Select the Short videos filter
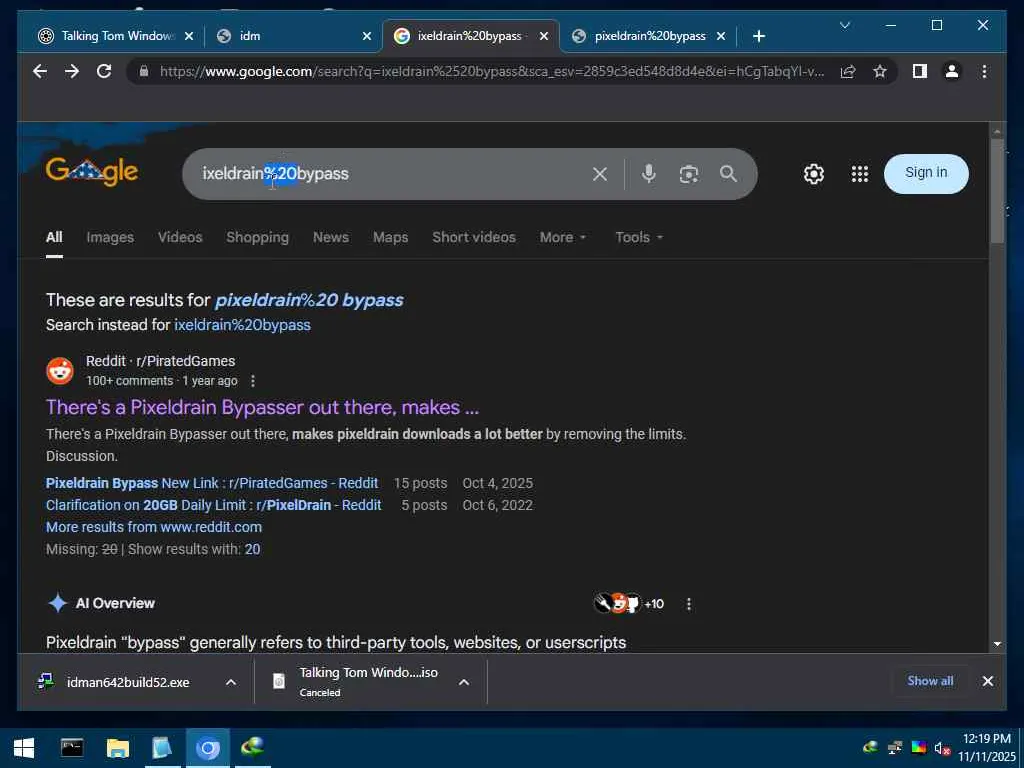The image size is (1024, 768). coord(473,237)
